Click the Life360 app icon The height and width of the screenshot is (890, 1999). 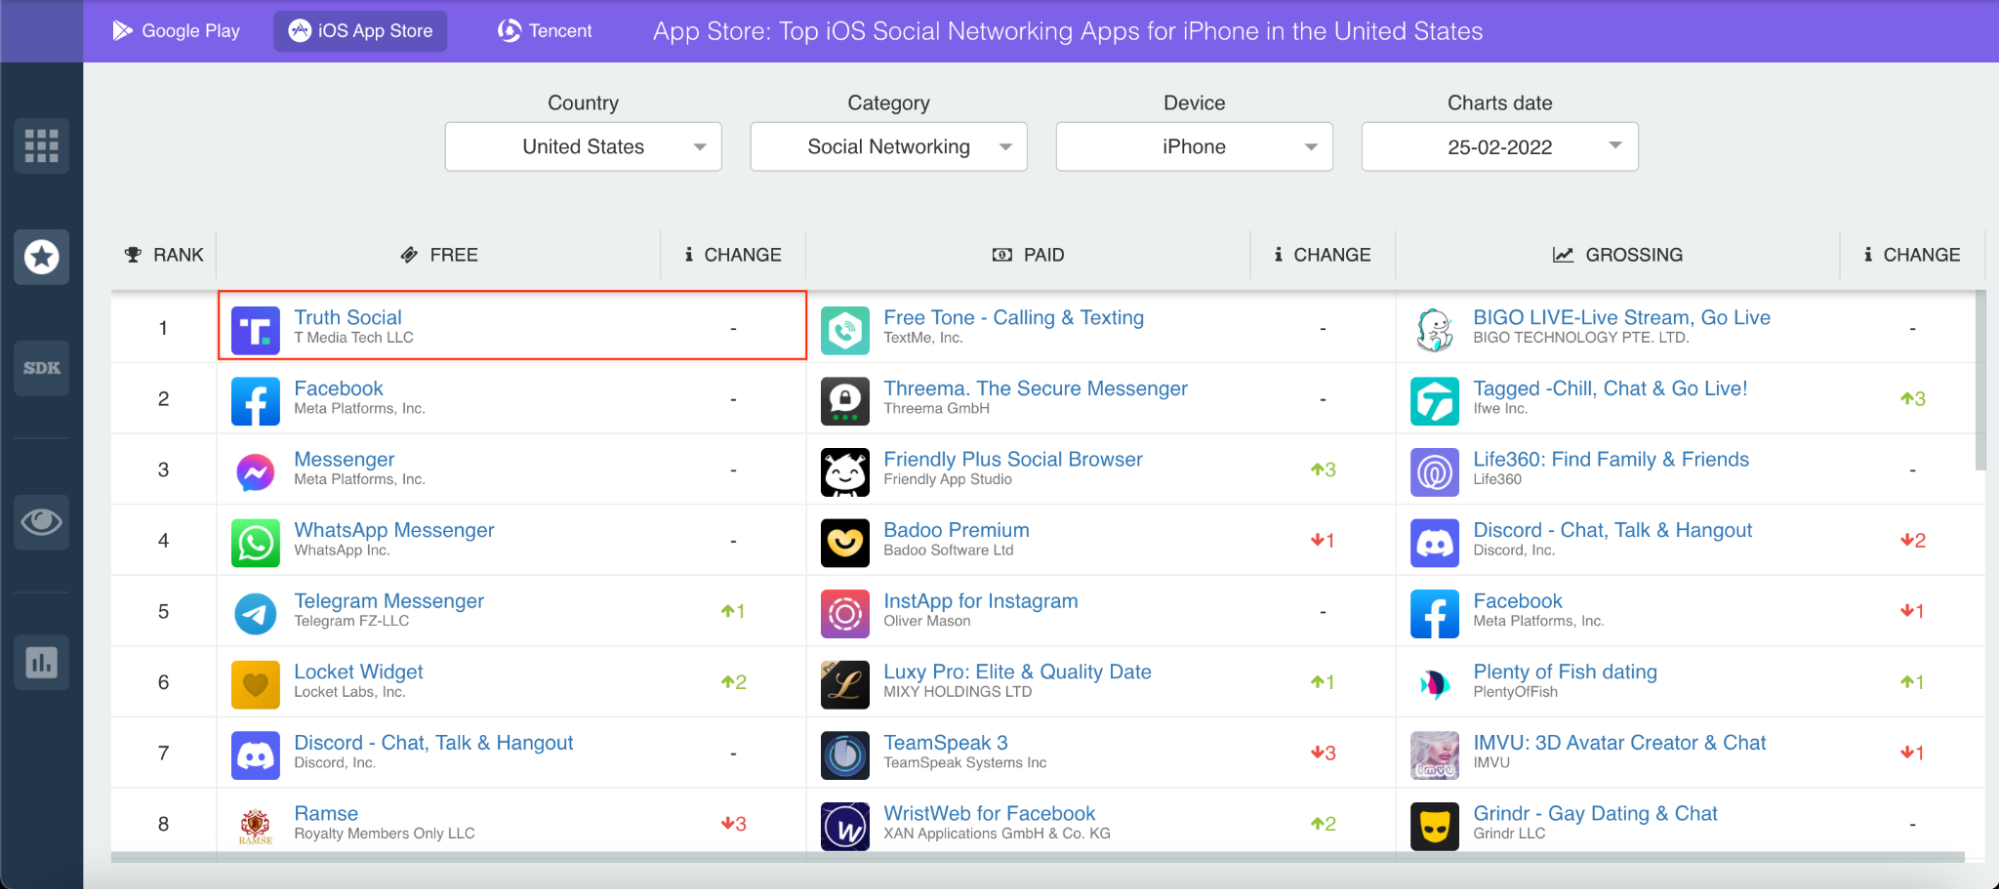coord(1435,472)
